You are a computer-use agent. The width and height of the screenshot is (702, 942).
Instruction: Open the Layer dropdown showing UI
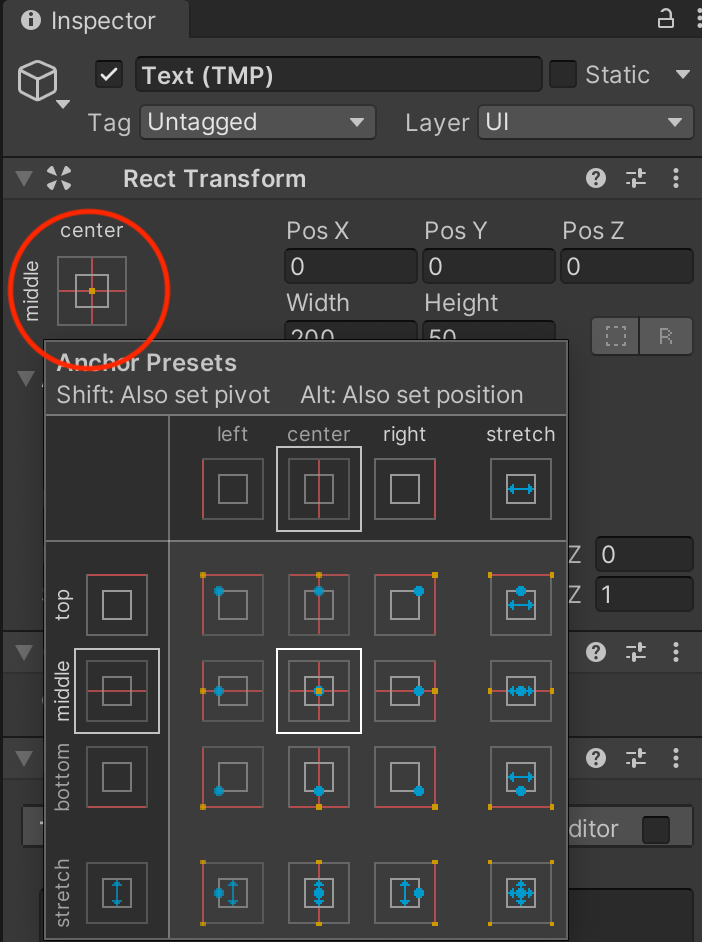(x=585, y=122)
